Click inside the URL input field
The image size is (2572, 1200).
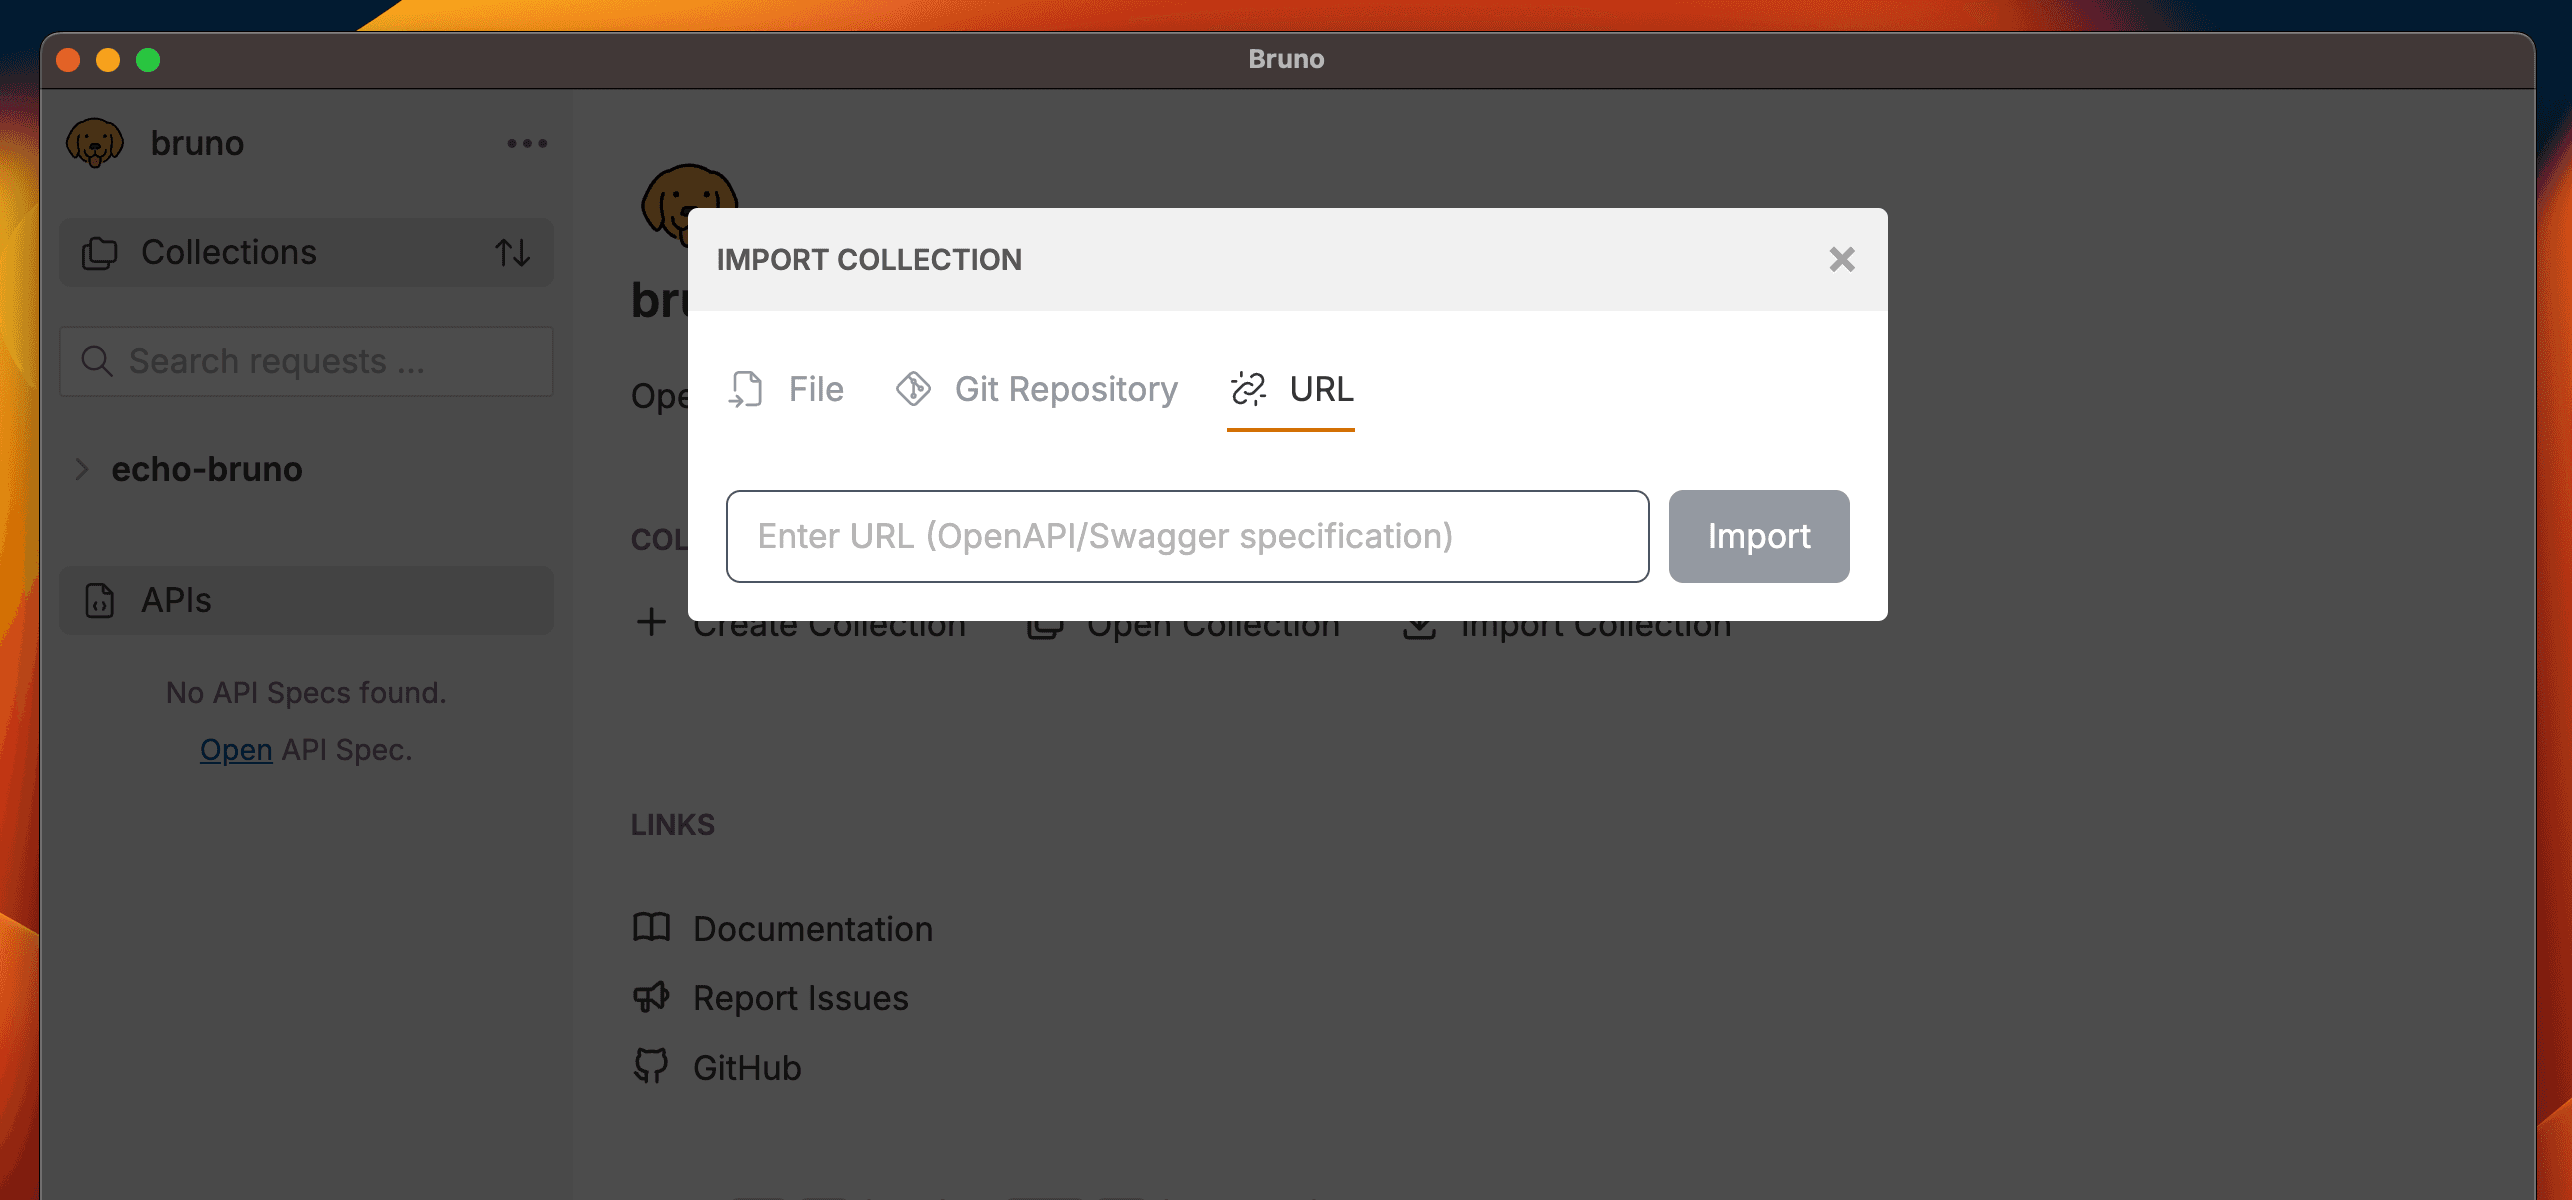pyautogui.click(x=1186, y=536)
